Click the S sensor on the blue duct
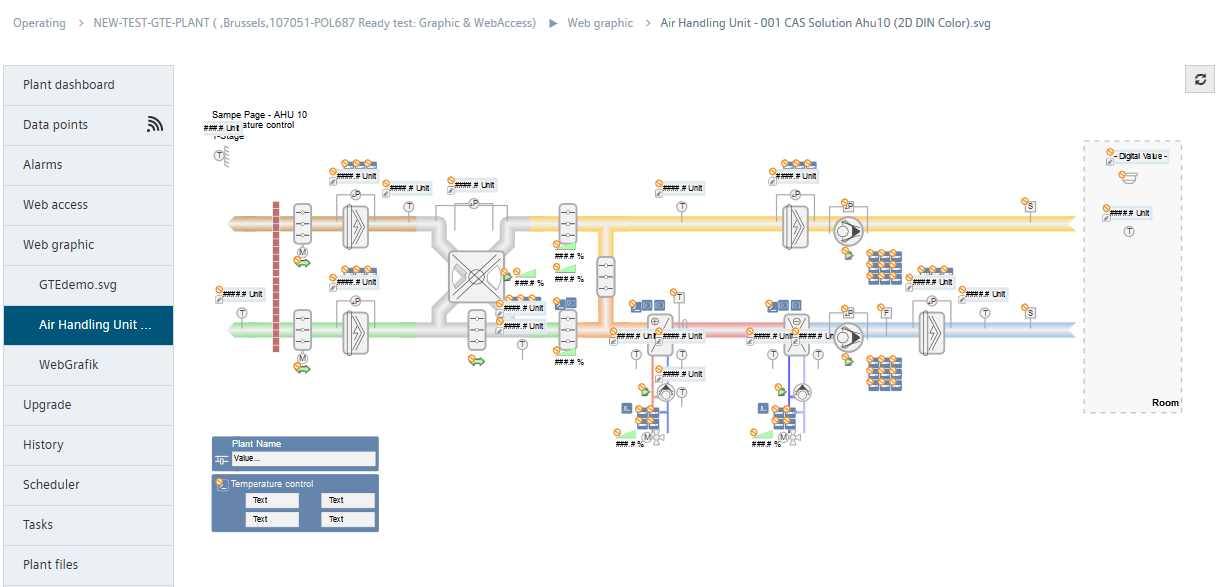Screen dimensions: 1217x587 [1031, 313]
